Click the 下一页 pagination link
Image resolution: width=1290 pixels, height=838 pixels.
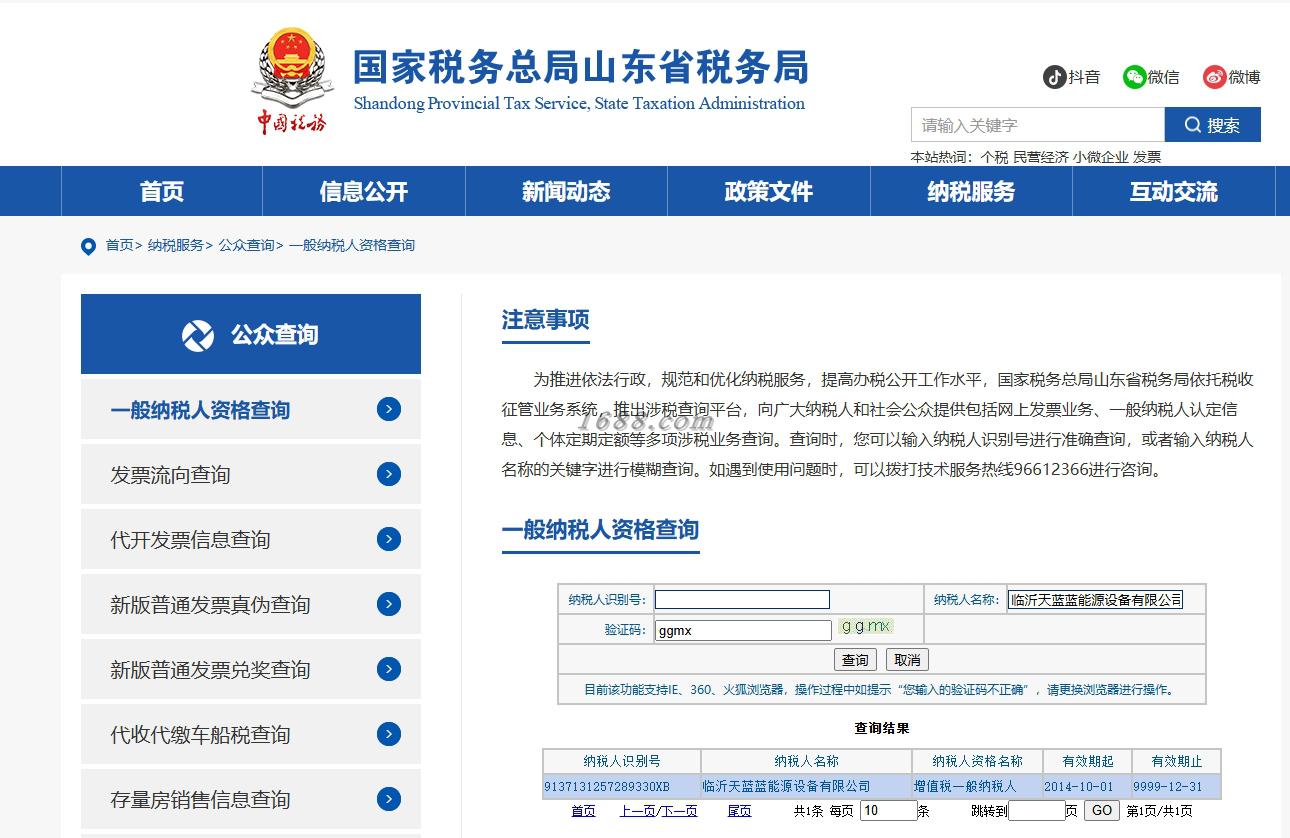click(680, 811)
